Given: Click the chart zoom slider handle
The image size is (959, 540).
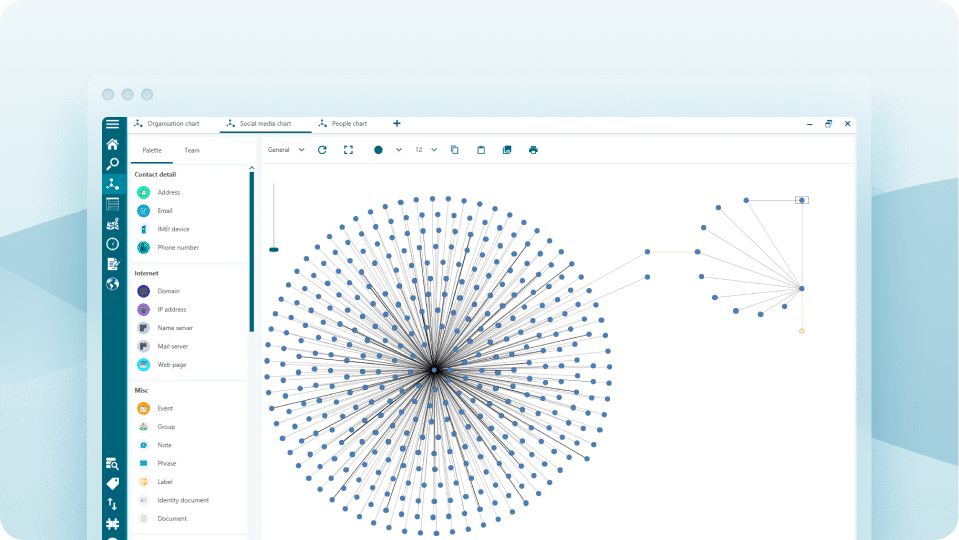Looking at the screenshot, I should [274, 250].
